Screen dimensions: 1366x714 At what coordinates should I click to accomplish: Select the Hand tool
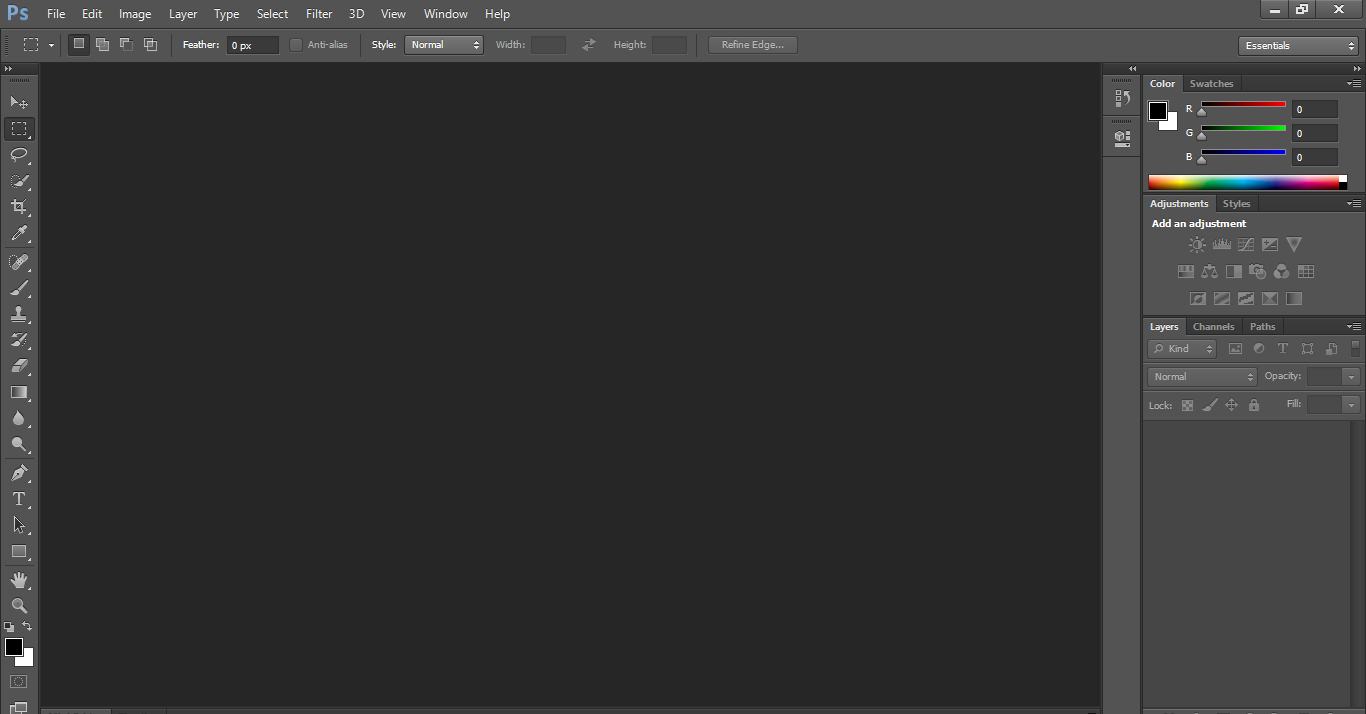[x=19, y=579]
